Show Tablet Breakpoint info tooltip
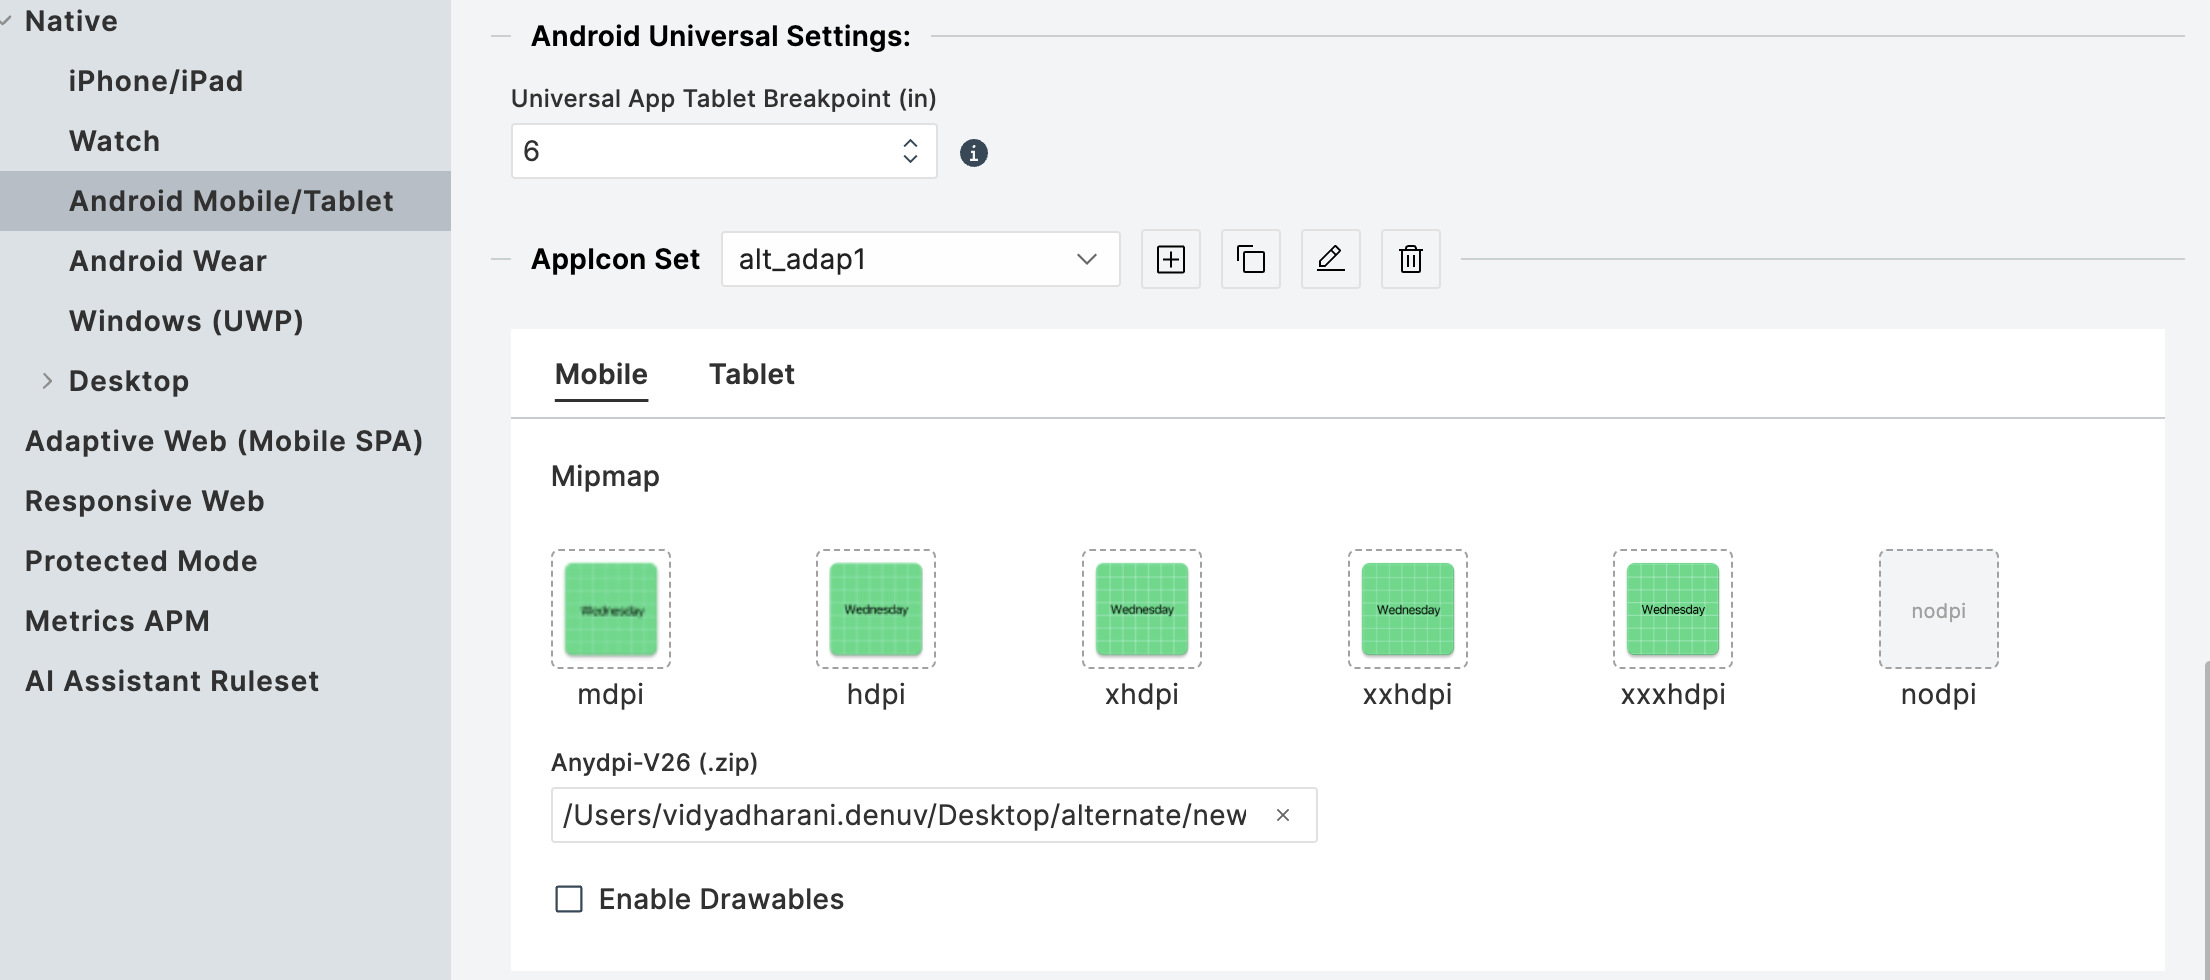Viewport: 2210px width, 980px height. [x=973, y=153]
